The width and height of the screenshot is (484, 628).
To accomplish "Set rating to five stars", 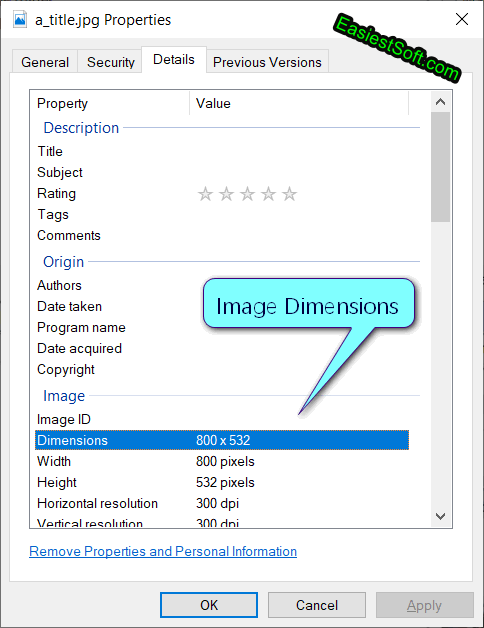I will (x=289, y=194).
